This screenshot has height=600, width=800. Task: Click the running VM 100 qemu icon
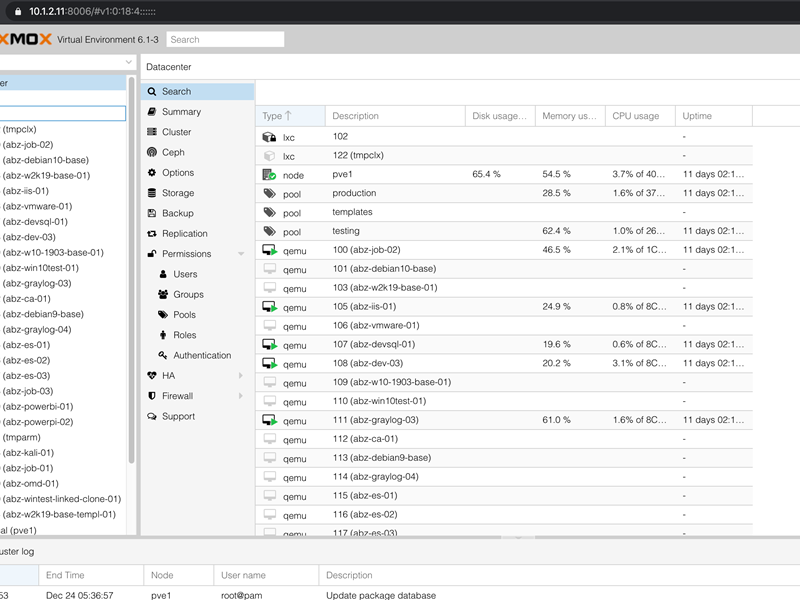(x=269, y=250)
